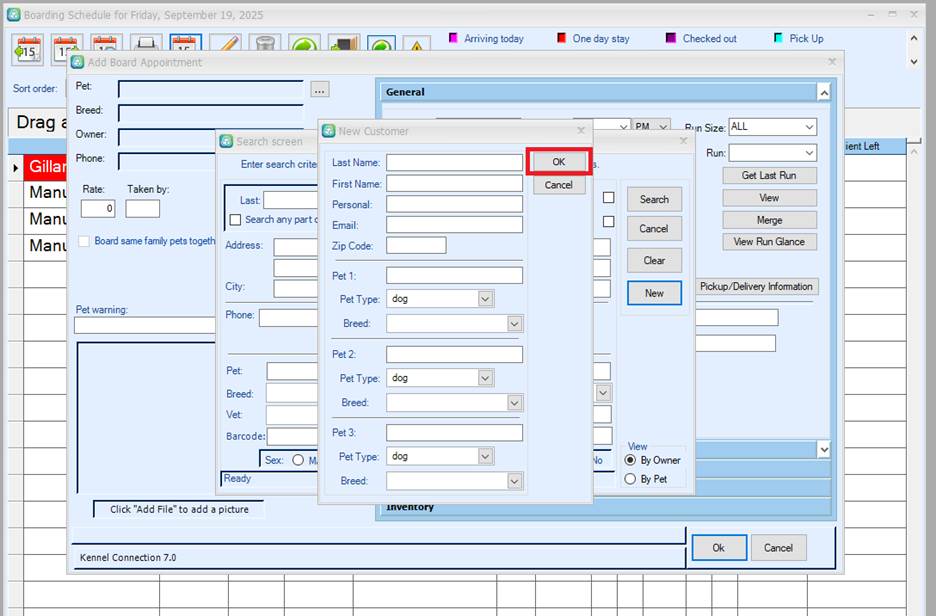Close the New Customer dialog
Screen dimensions: 936x616
click(581, 130)
